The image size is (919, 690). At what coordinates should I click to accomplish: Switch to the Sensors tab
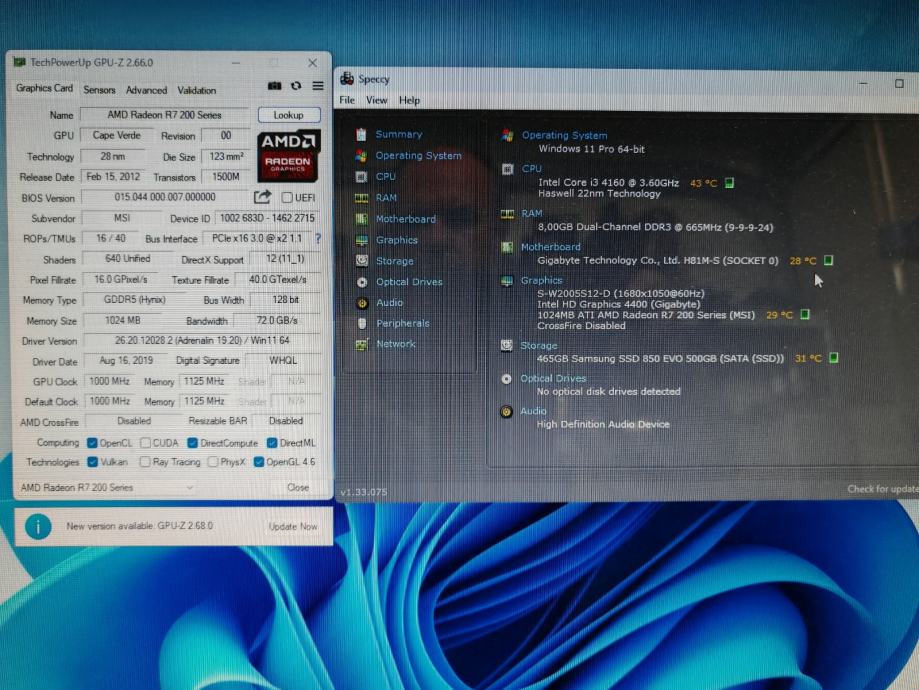[99, 90]
